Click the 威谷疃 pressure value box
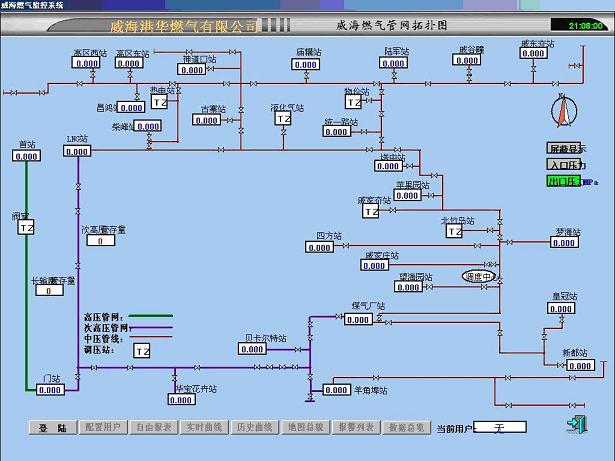This screenshot has height=461, width=615. click(x=466, y=60)
